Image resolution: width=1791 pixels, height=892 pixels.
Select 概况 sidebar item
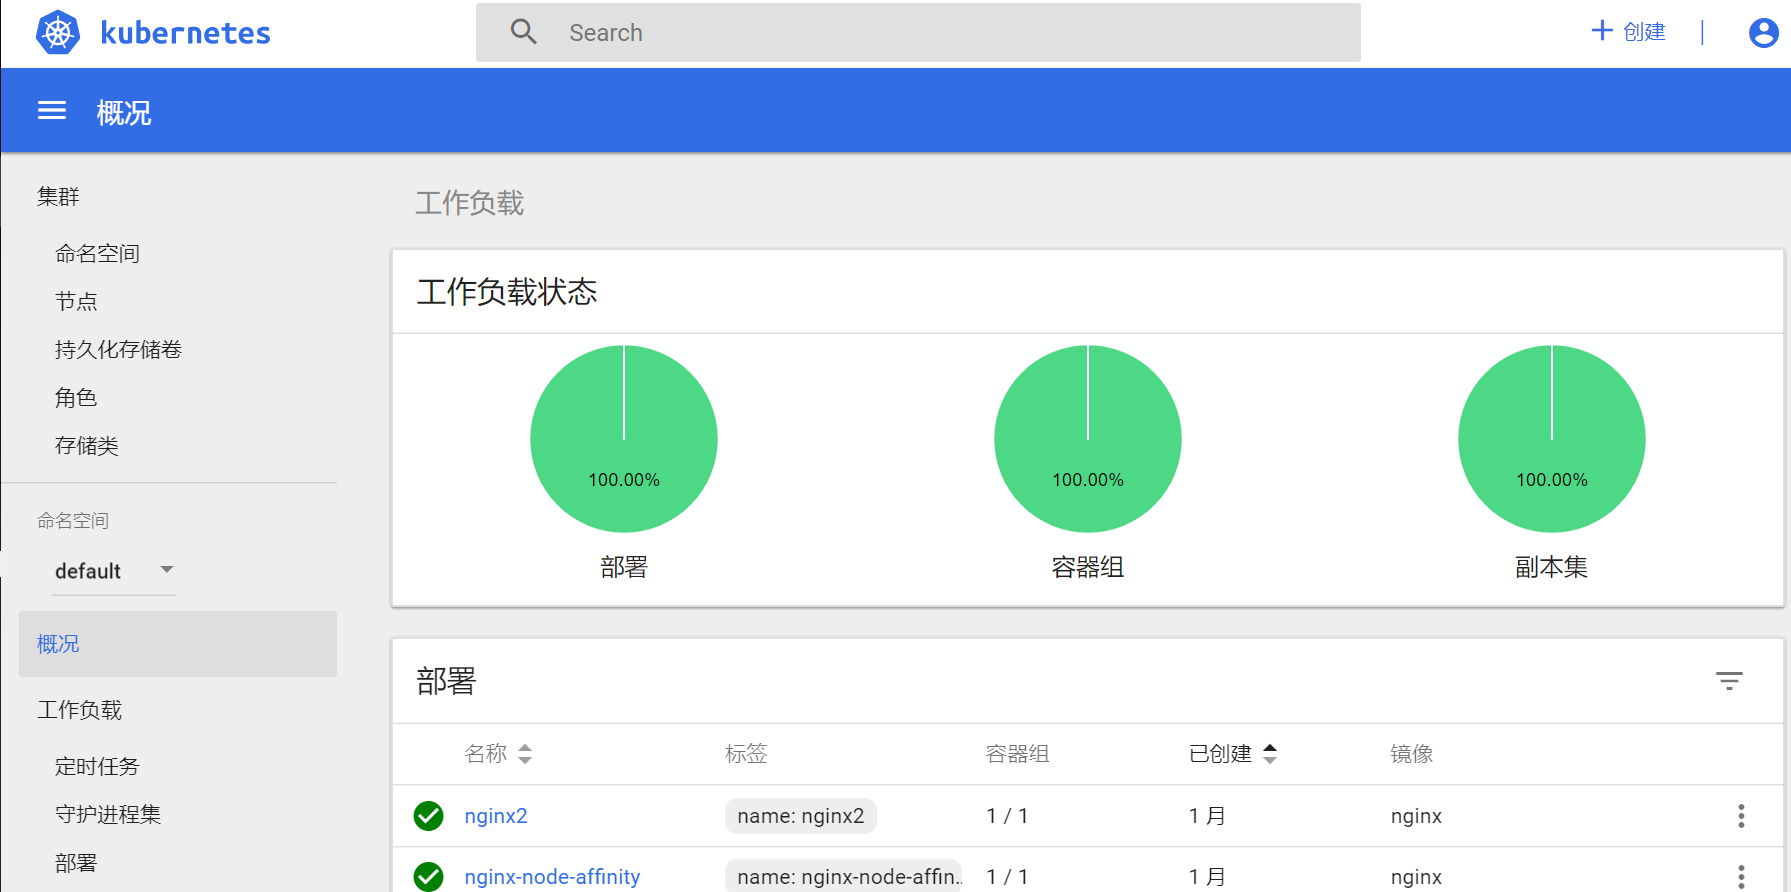coord(178,644)
